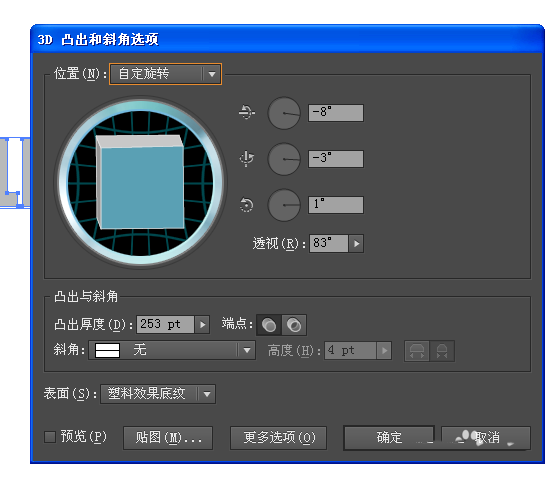Turn cap off for hollow appearance
550x488 pixels.
(x=294, y=325)
